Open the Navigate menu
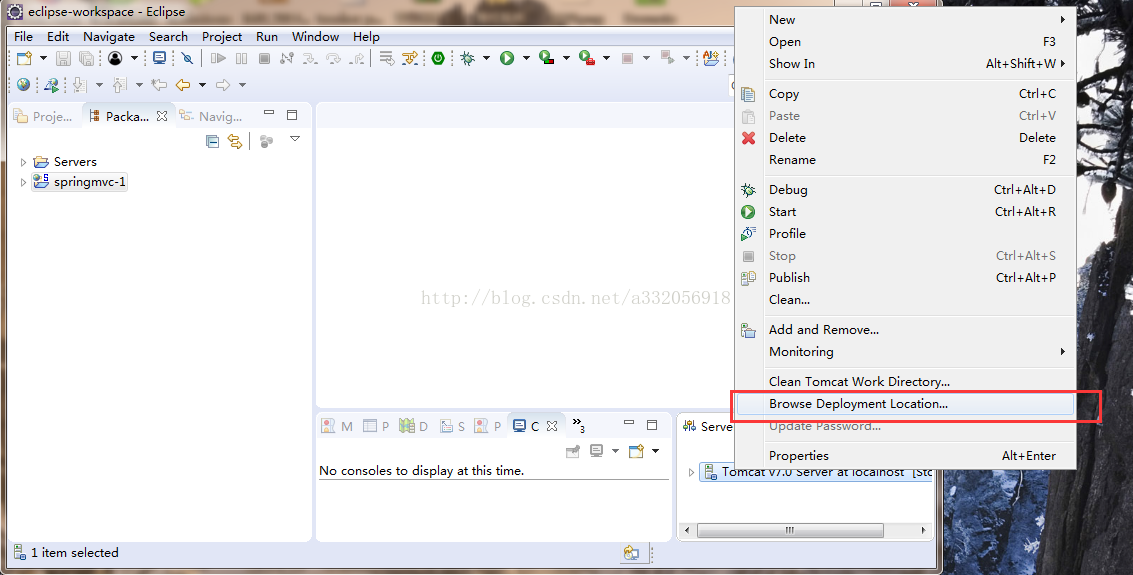The width and height of the screenshot is (1133, 575). pyautogui.click(x=108, y=37)
